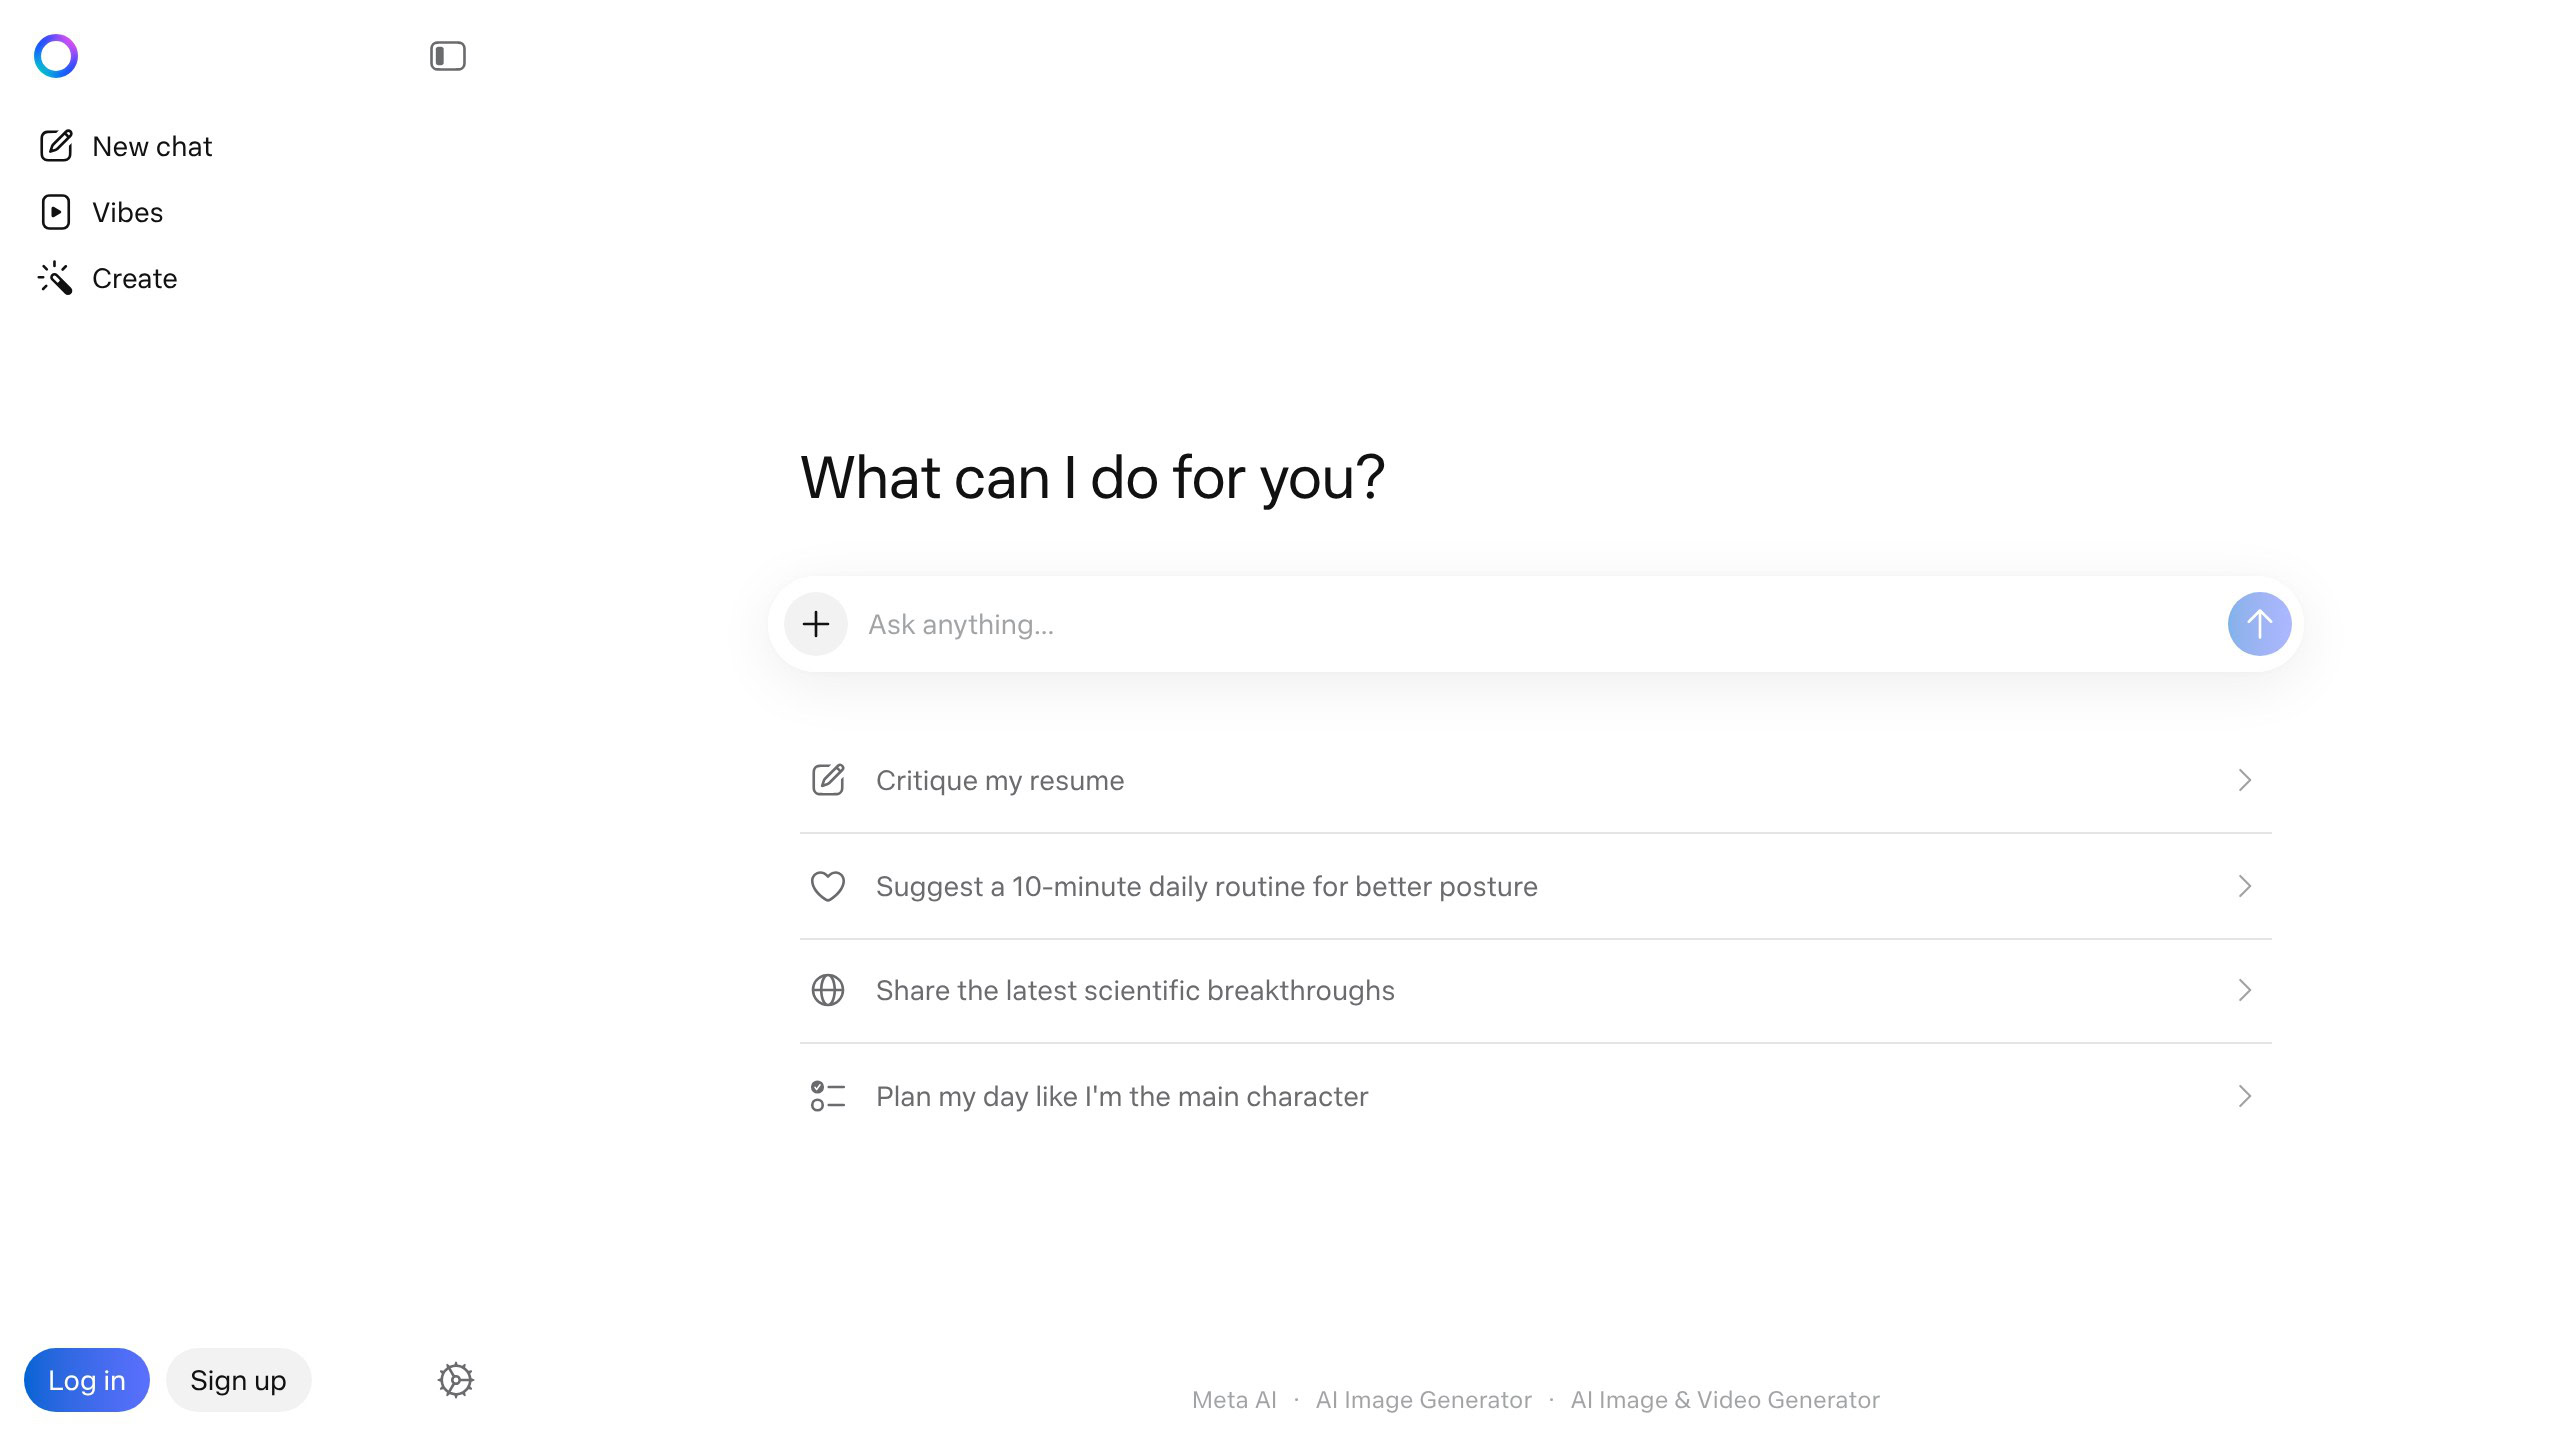Screen dimensions: 2560x1440
Task: Collapse the sidebar with the panel toggle
Action: point(449,56)
